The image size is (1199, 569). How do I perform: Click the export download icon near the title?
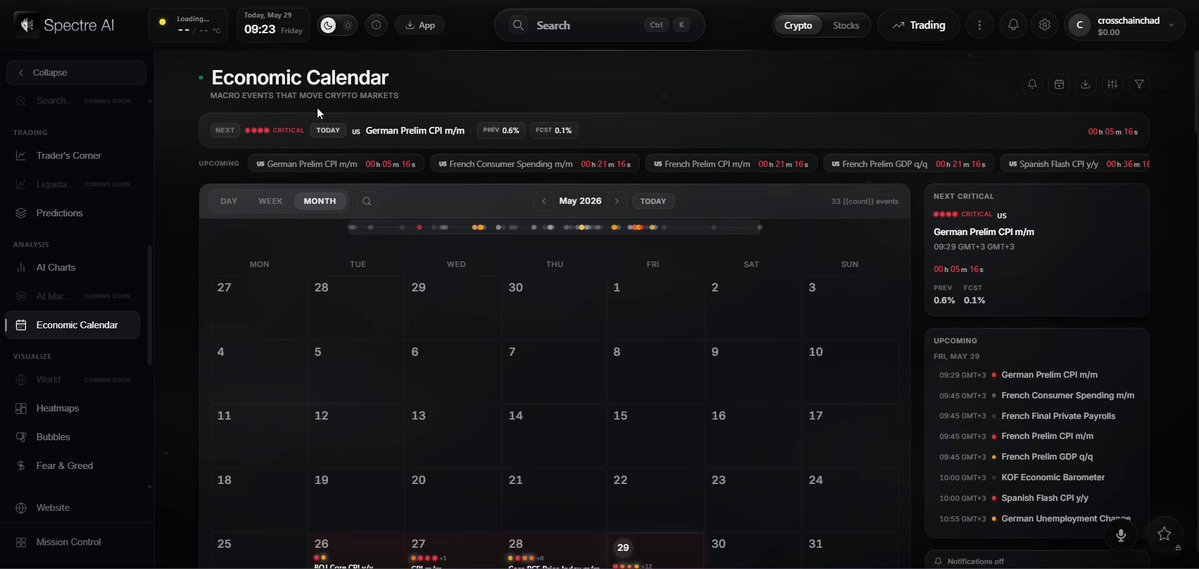[x=1085, y=84]
